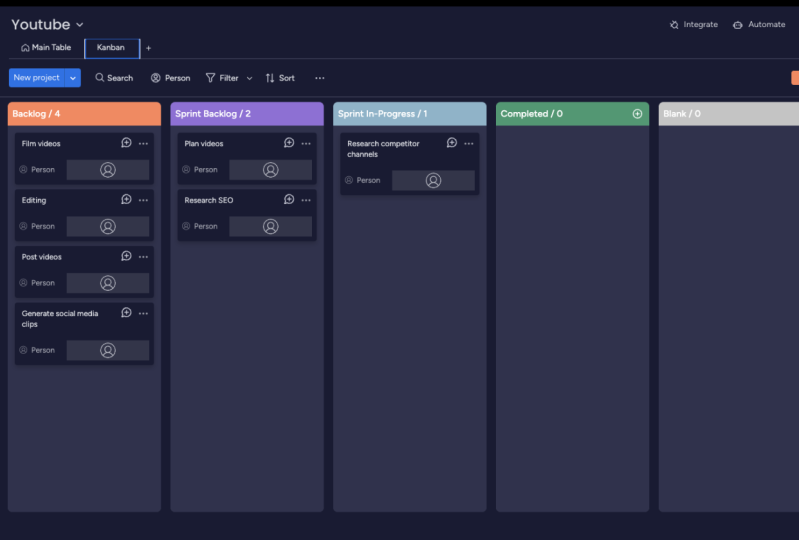Assign person on Plan videos card
The height and width of the screenshot is (540, 799).
[271, 170]
